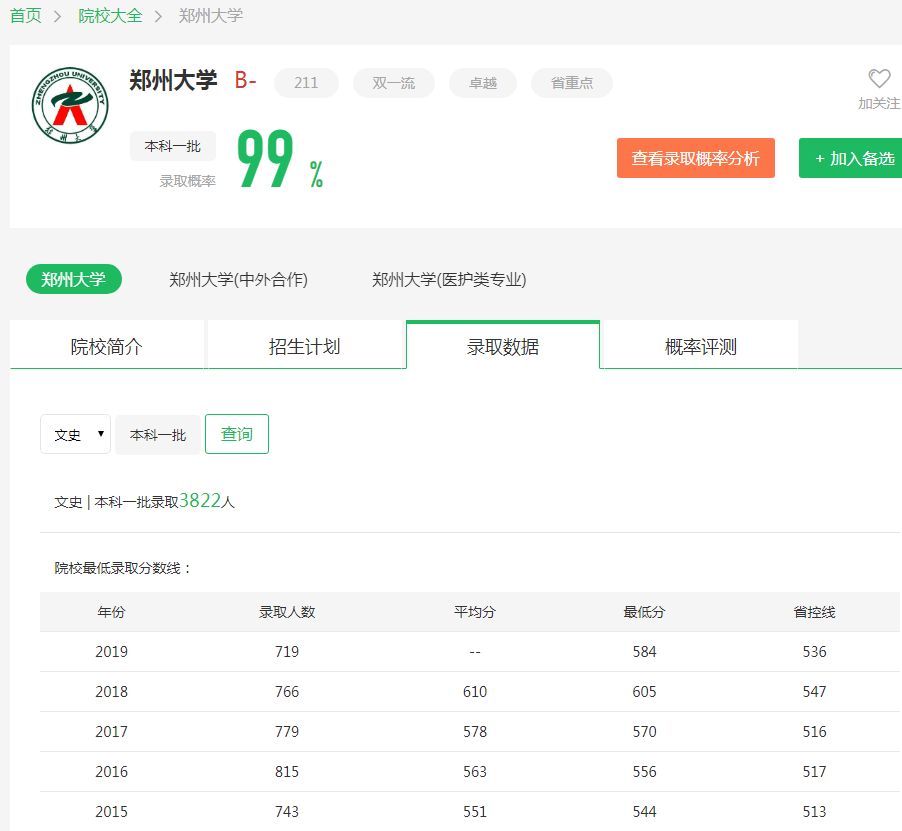Click average score 563 in the 2016 row

pos(475,771)
